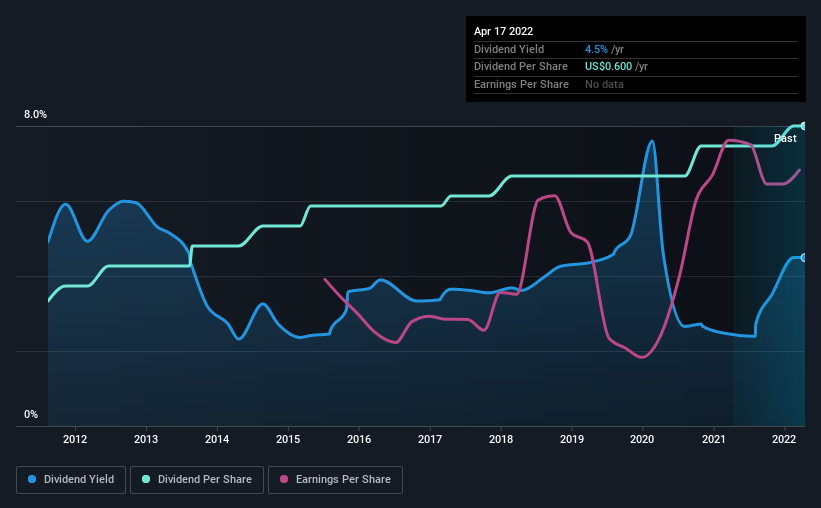Click the 2020 dividend yield peak

(x=651, y=141)
